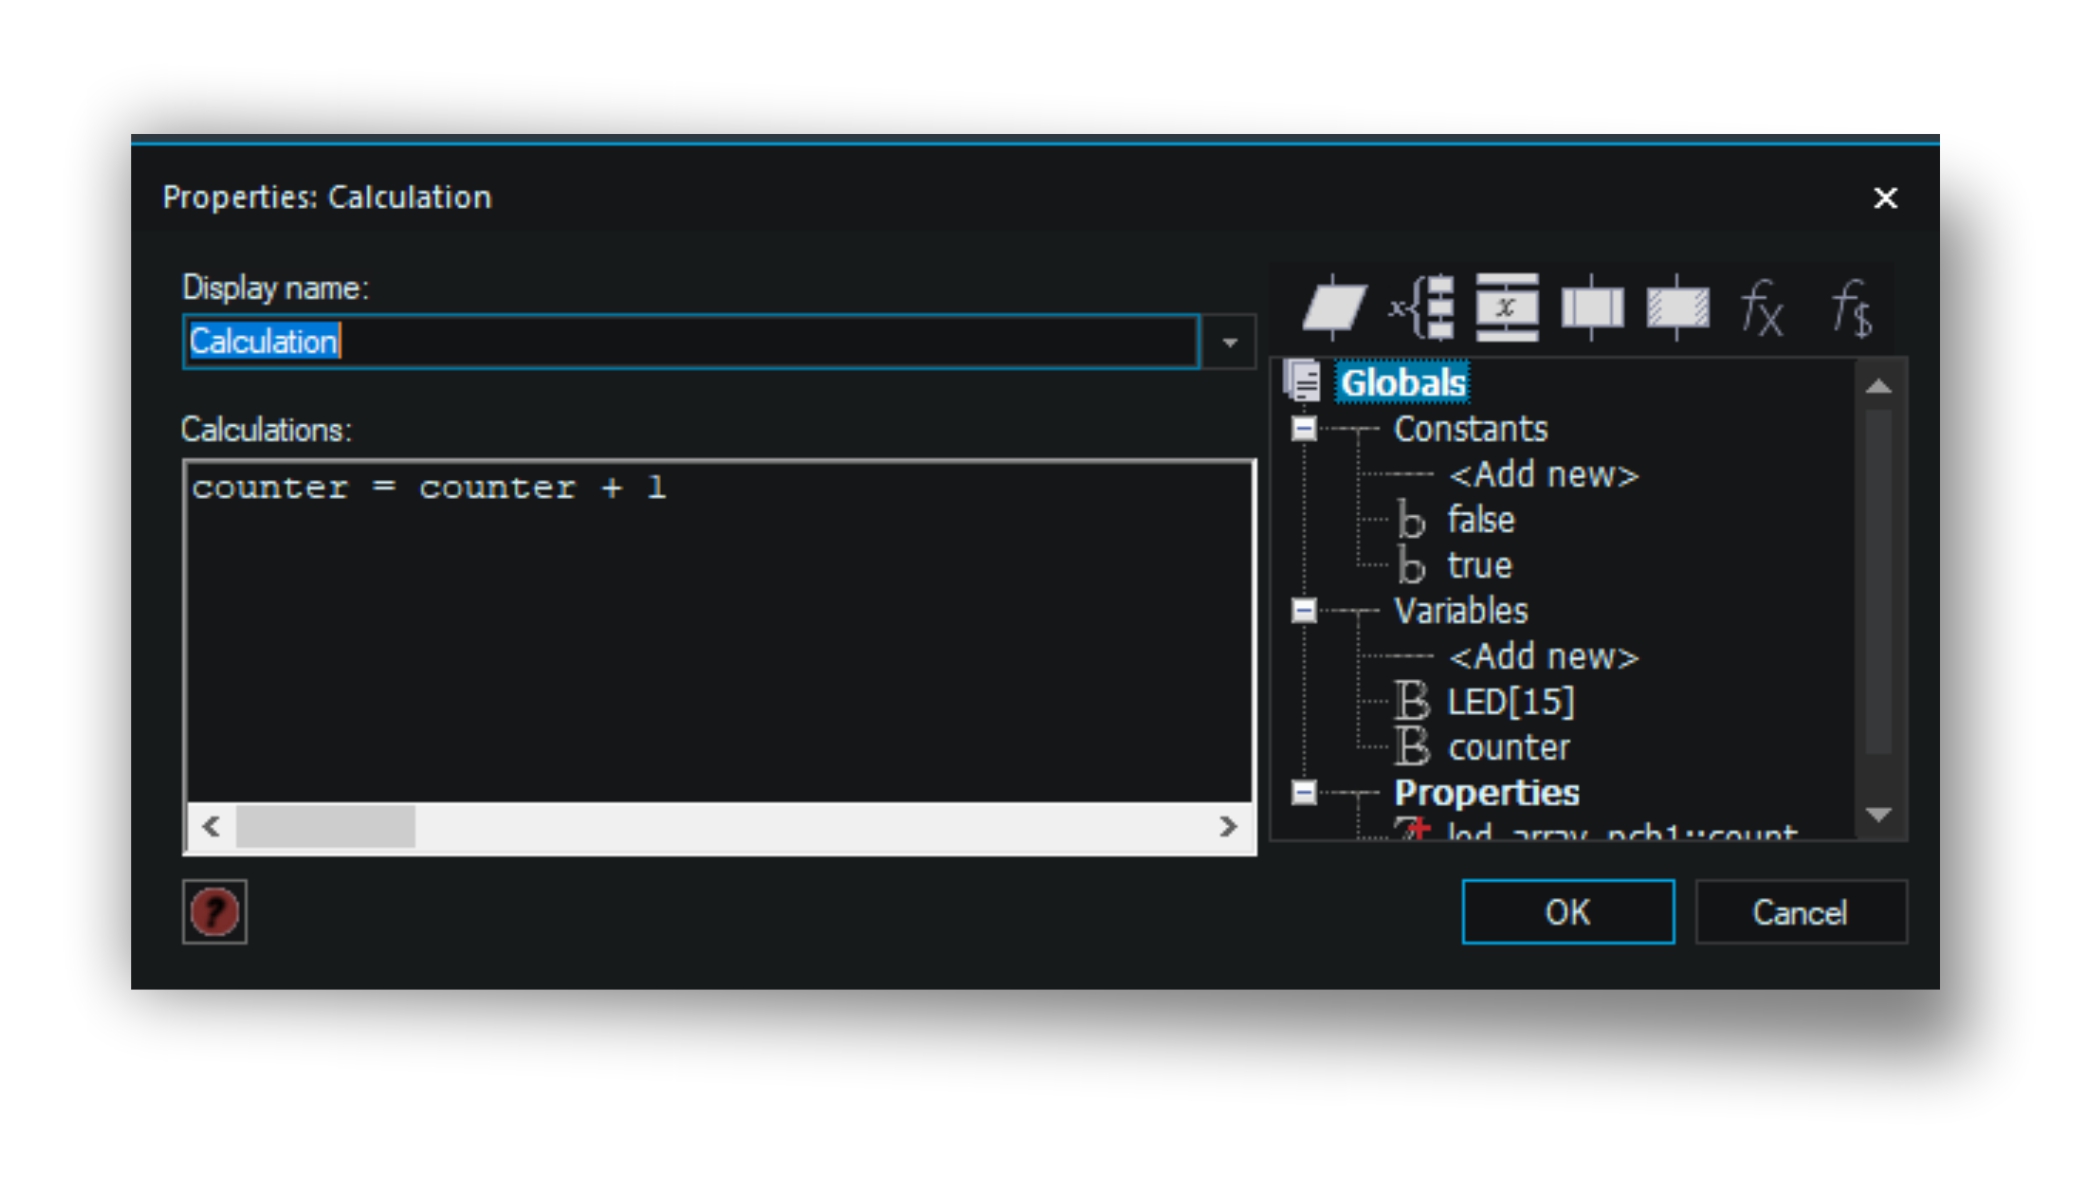The height and width of the screenshot is (1192, 2099).
Task: Click the tree's vertical scrollbar thumb
Action: point(1879,581)
